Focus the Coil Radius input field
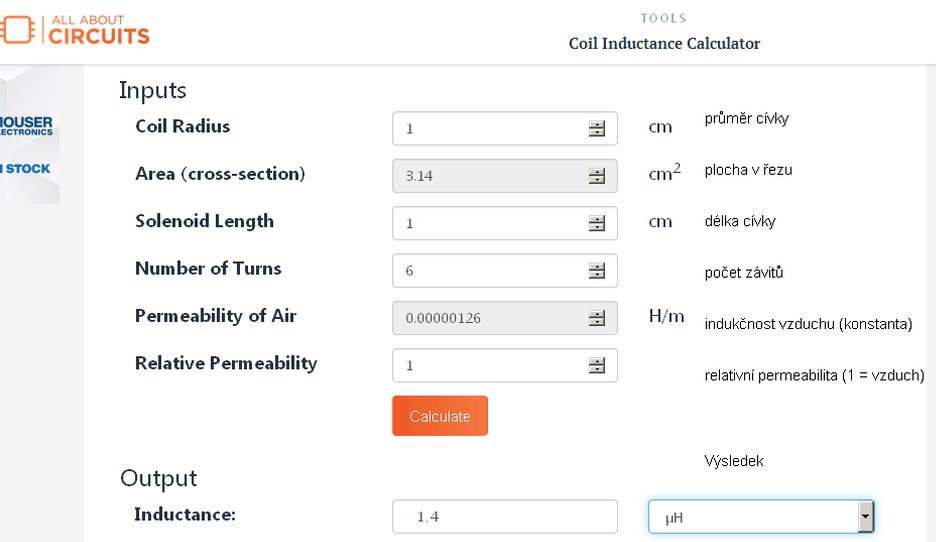This screenshot has height=542, width=936. click(504, 128)
